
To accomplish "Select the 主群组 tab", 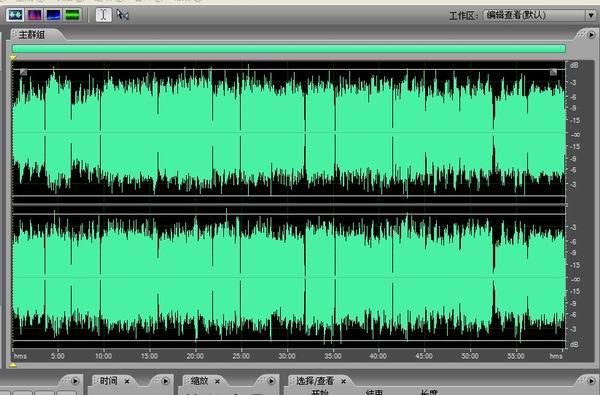I will [x=32, y=35].
